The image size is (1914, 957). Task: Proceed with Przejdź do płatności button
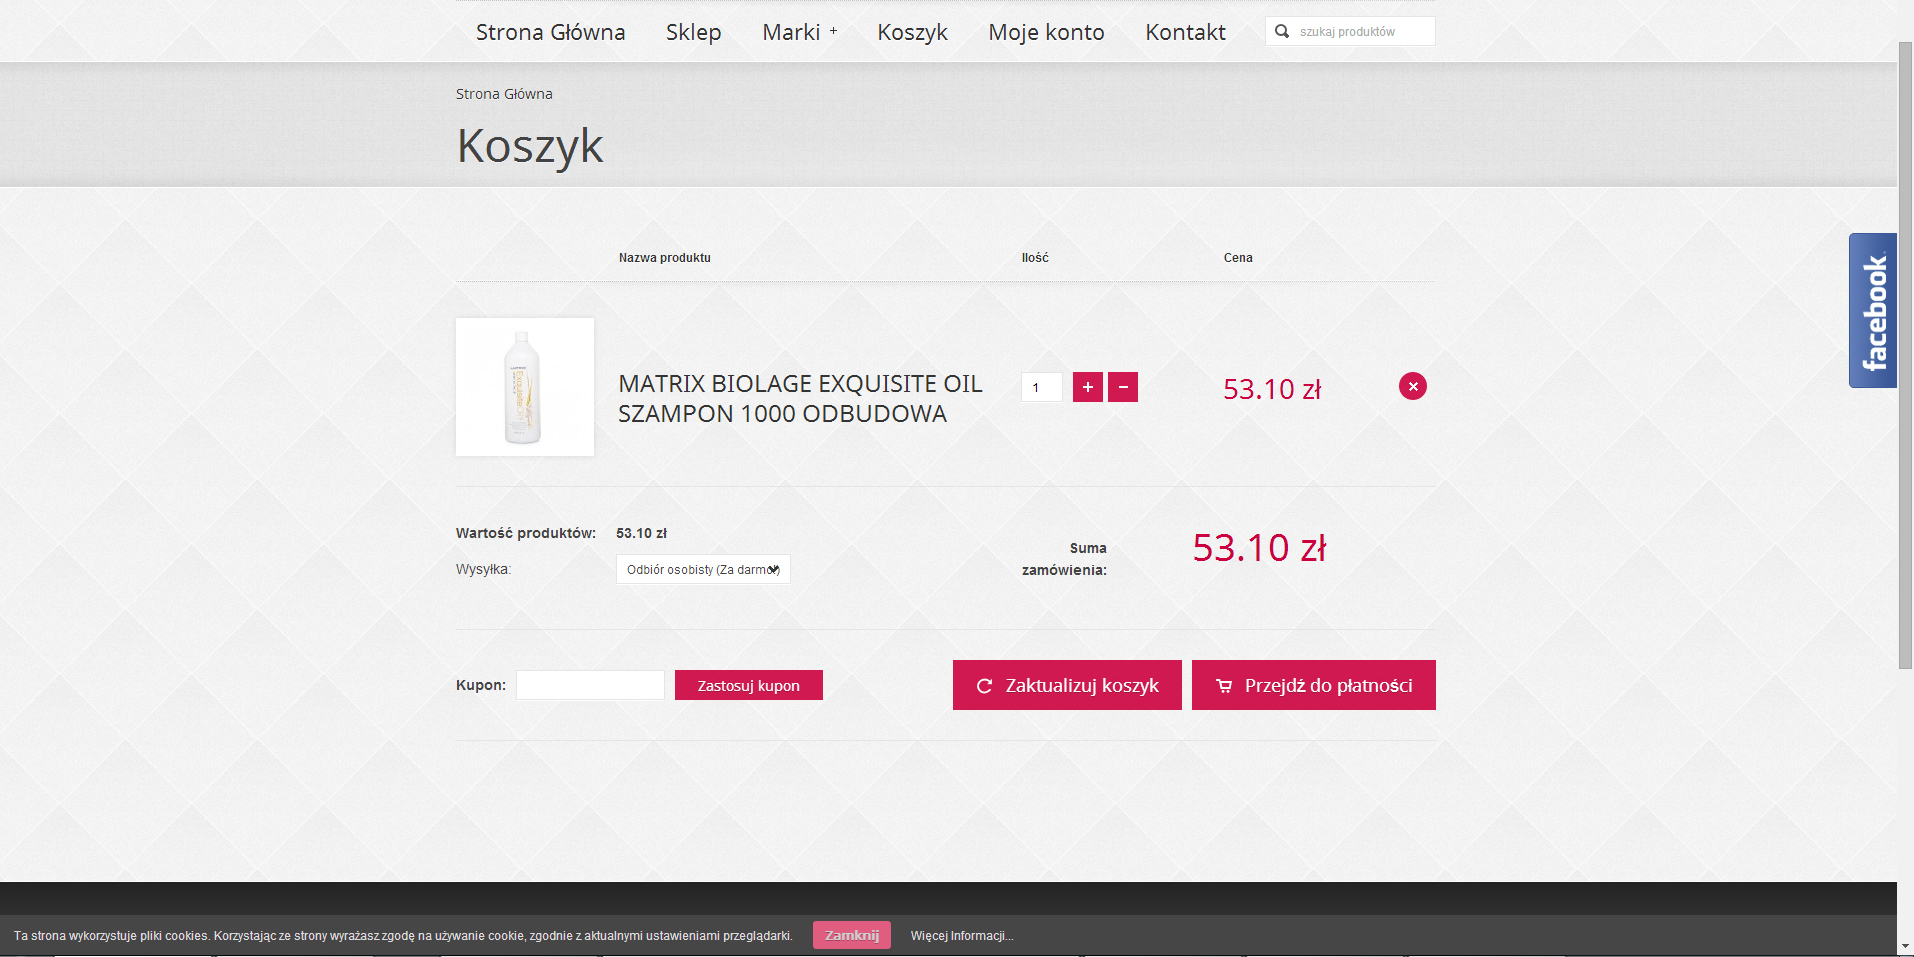[1314, 685]
